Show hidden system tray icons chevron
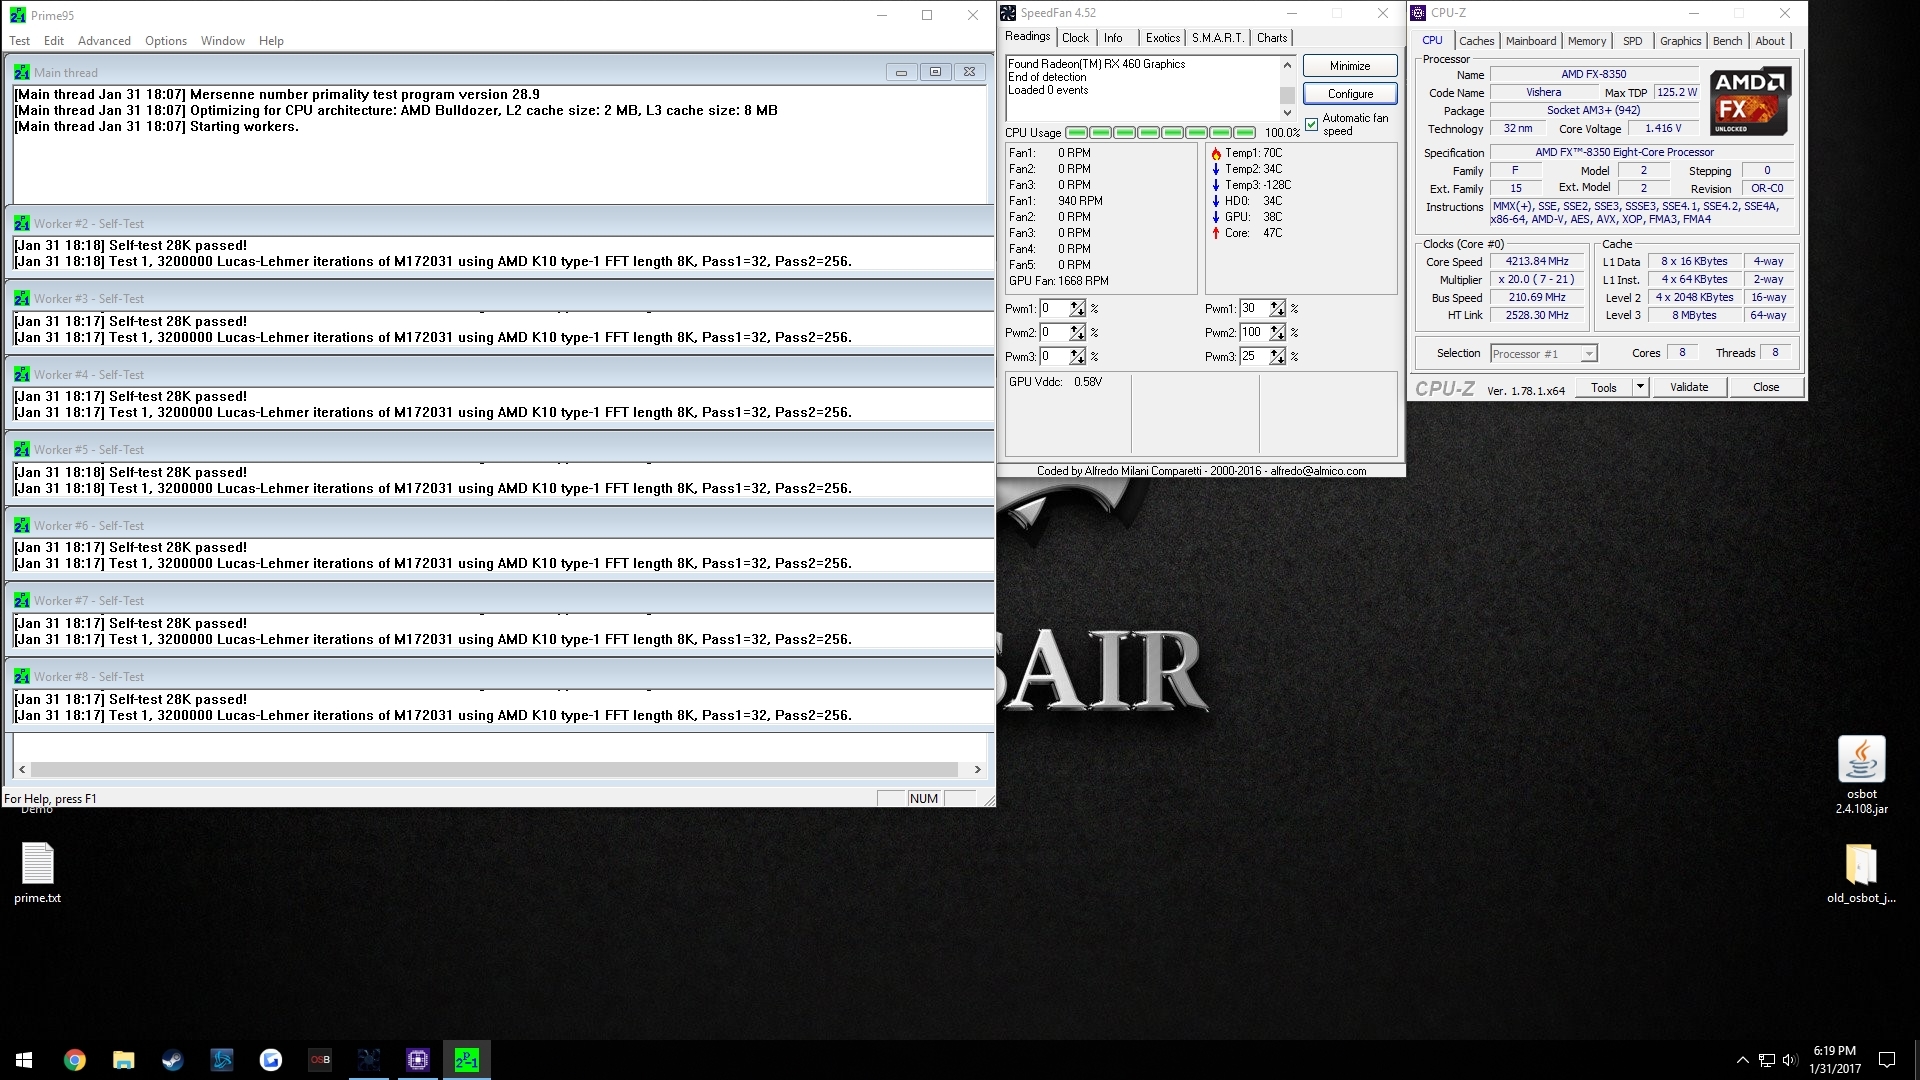 (1742, 1060)
